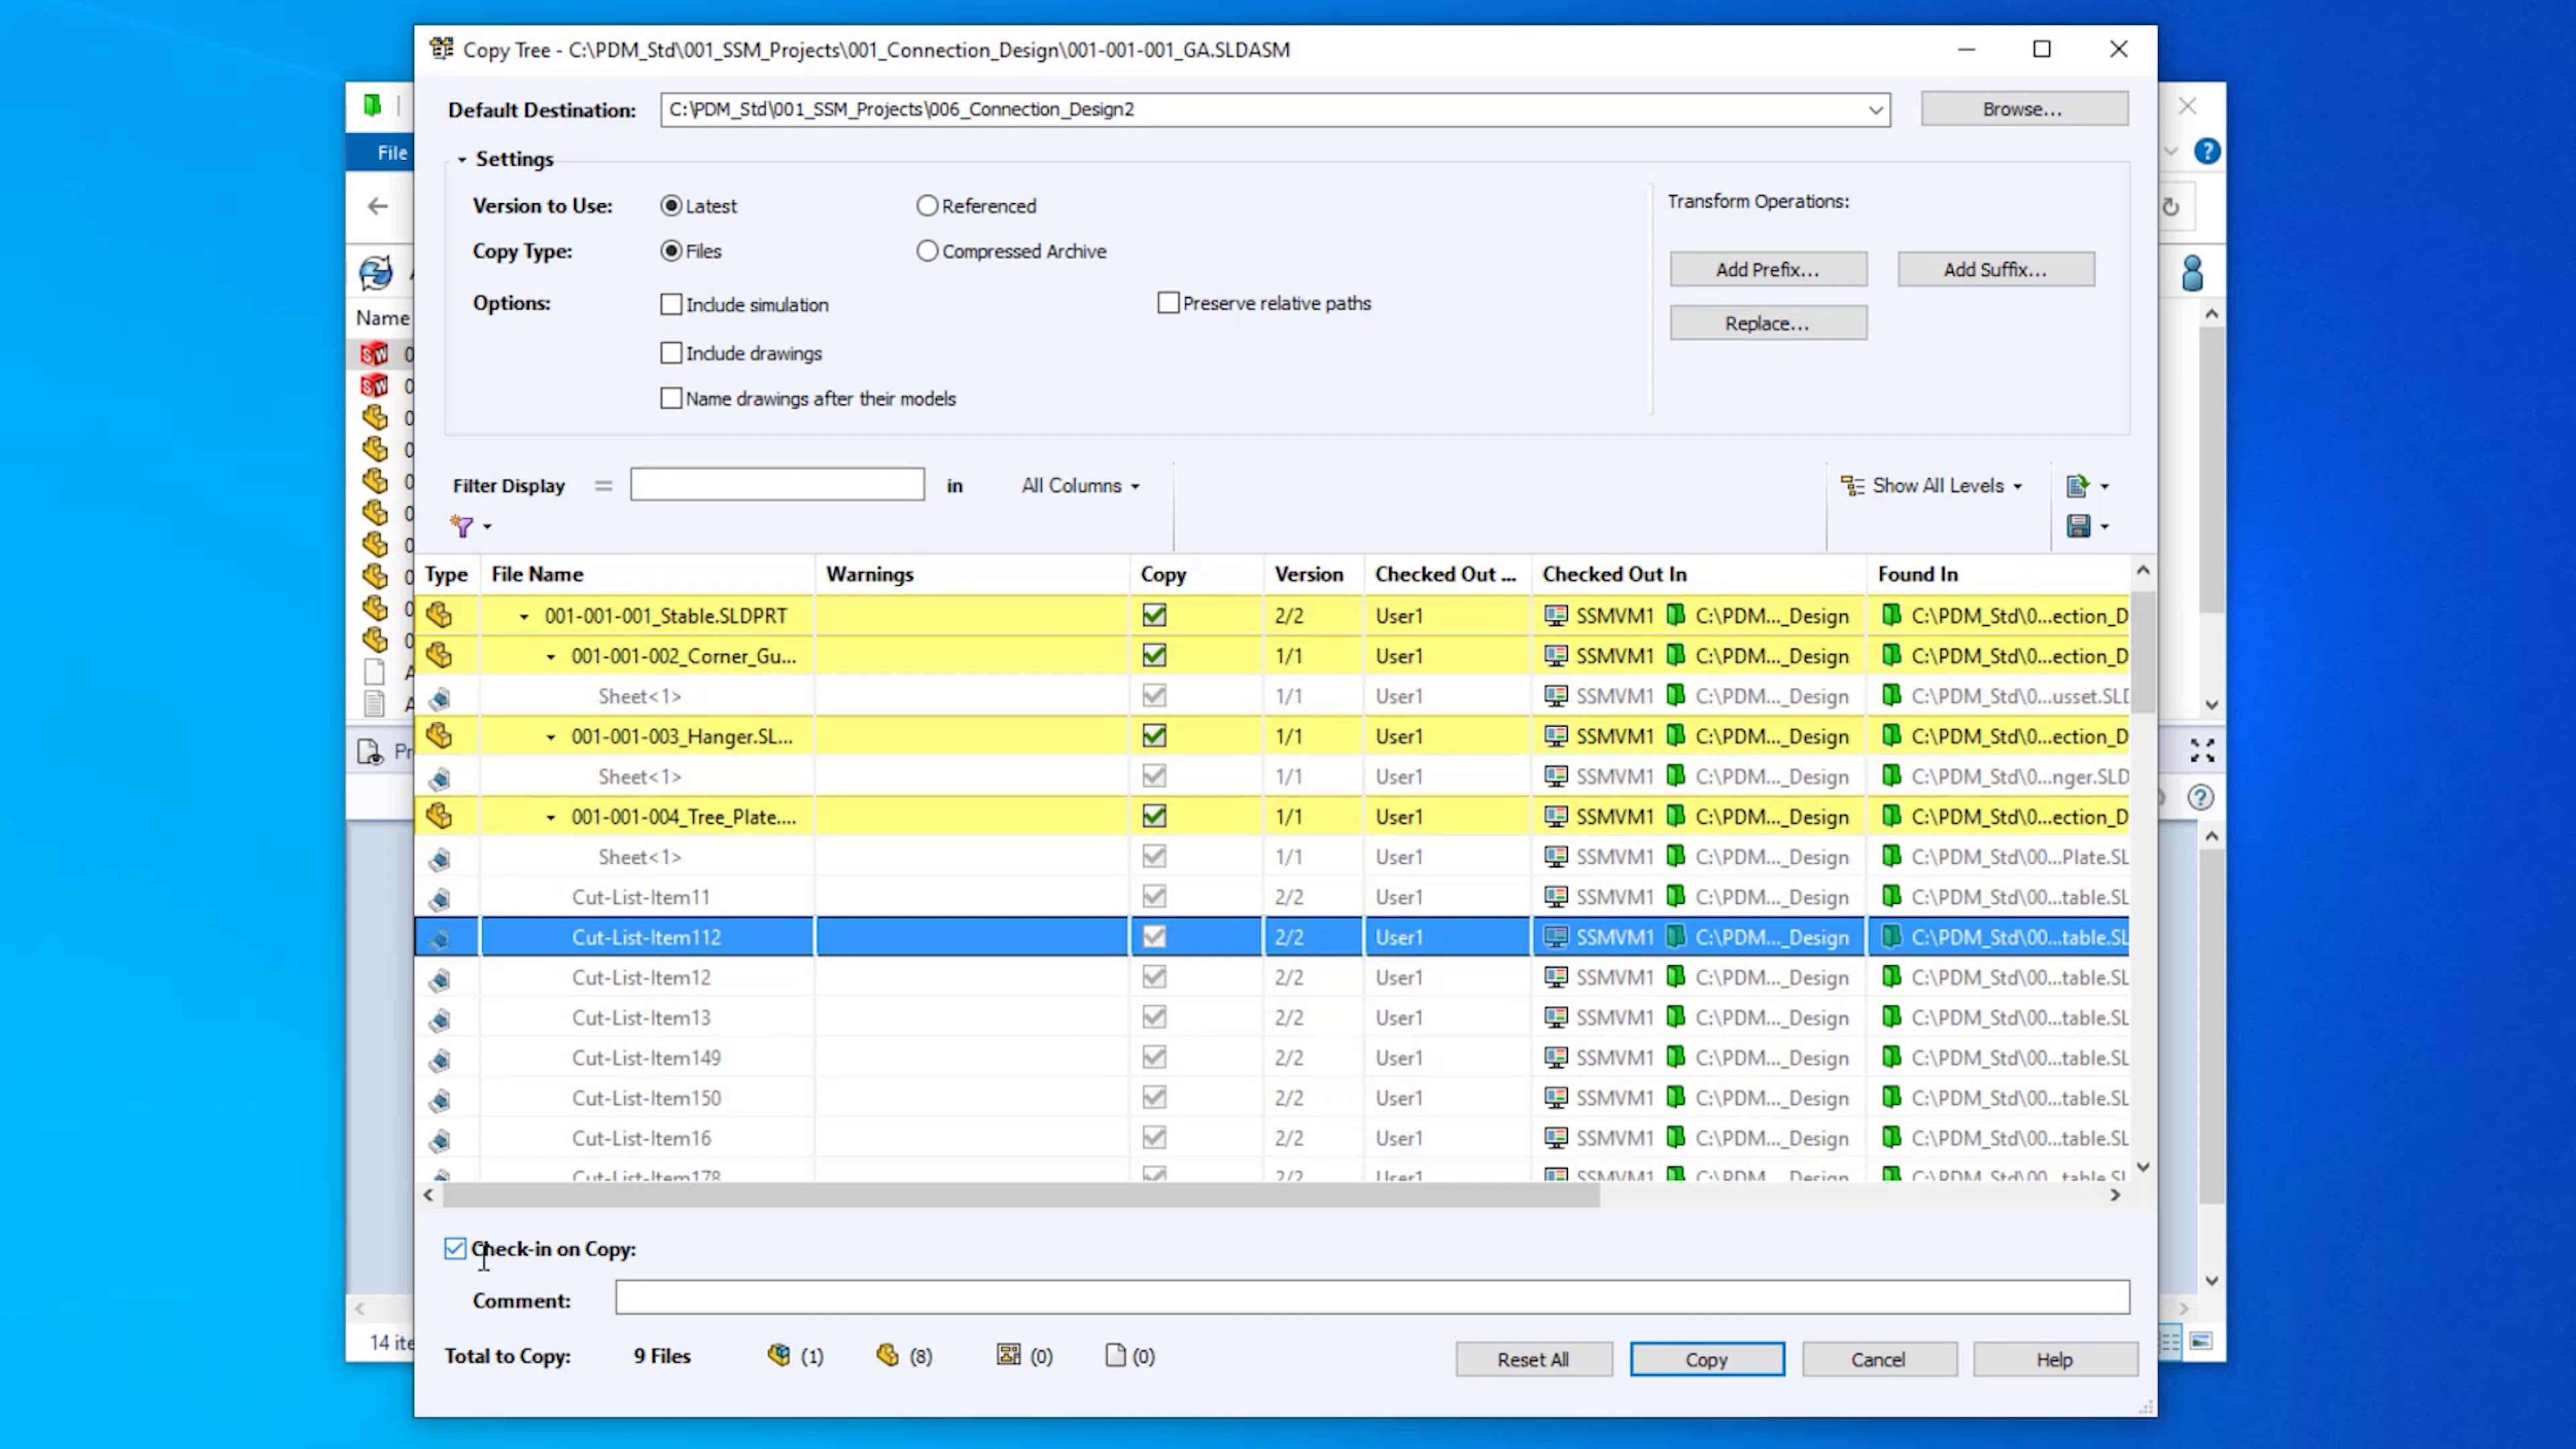Select the Referenced version radio button
This screenshot has height=1449, width=2576.
927,205
